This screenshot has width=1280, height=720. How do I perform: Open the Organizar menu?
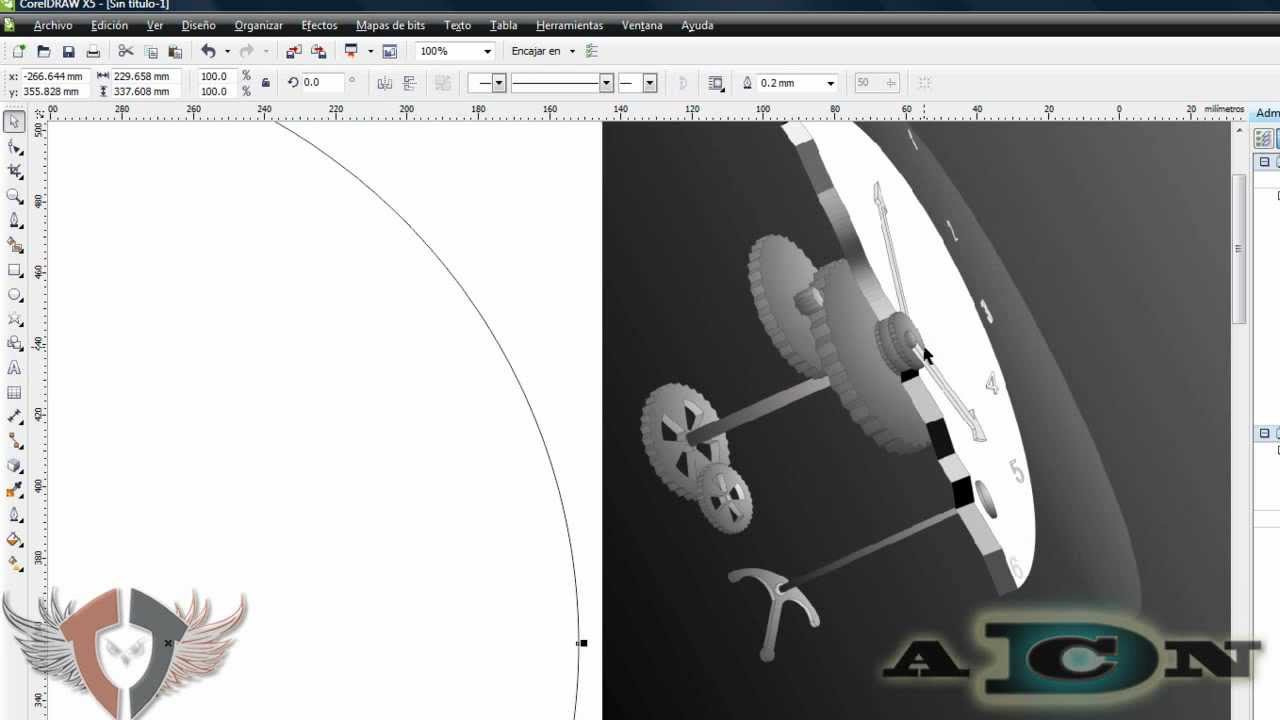(x=258, y=25)
